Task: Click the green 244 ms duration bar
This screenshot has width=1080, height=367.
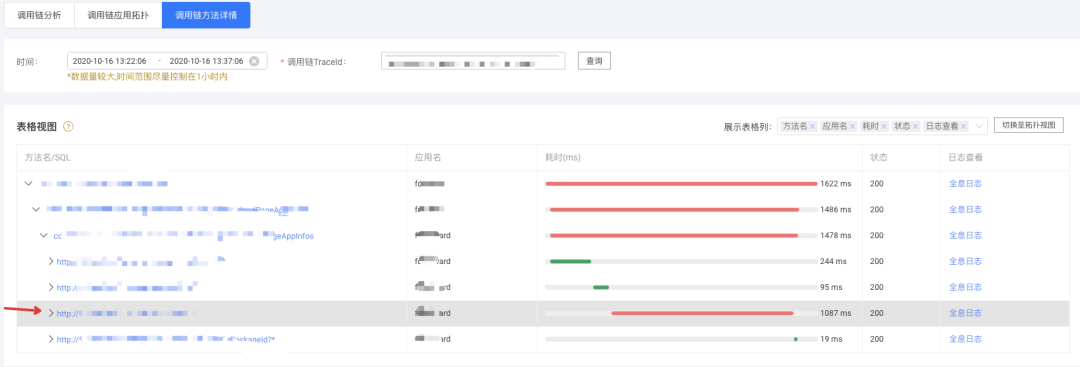Action: click(570, 262)
